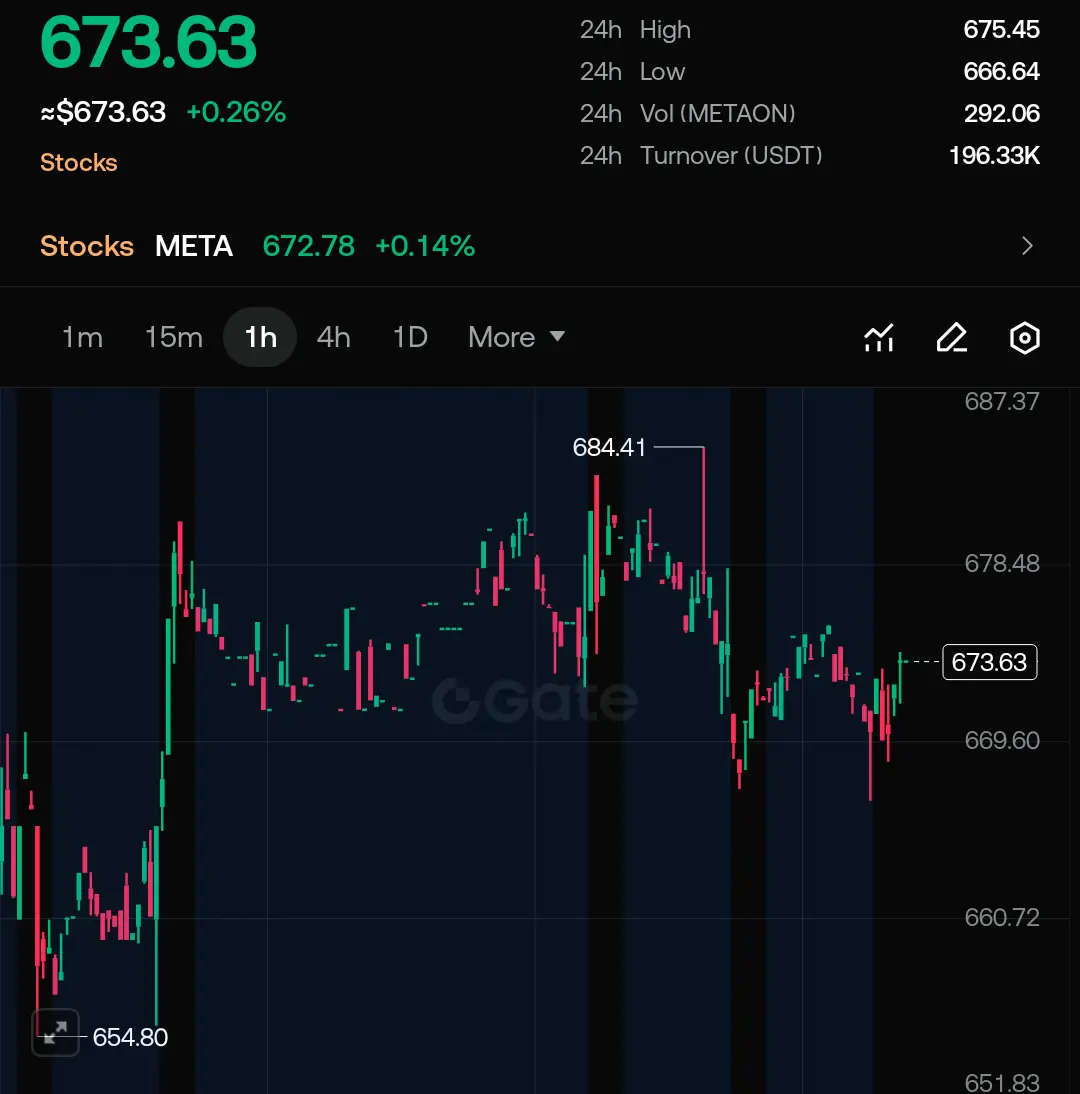Click the 654.80 low marker label
Viewport: 1080px width, 1094px height.
coord(130,1037)
